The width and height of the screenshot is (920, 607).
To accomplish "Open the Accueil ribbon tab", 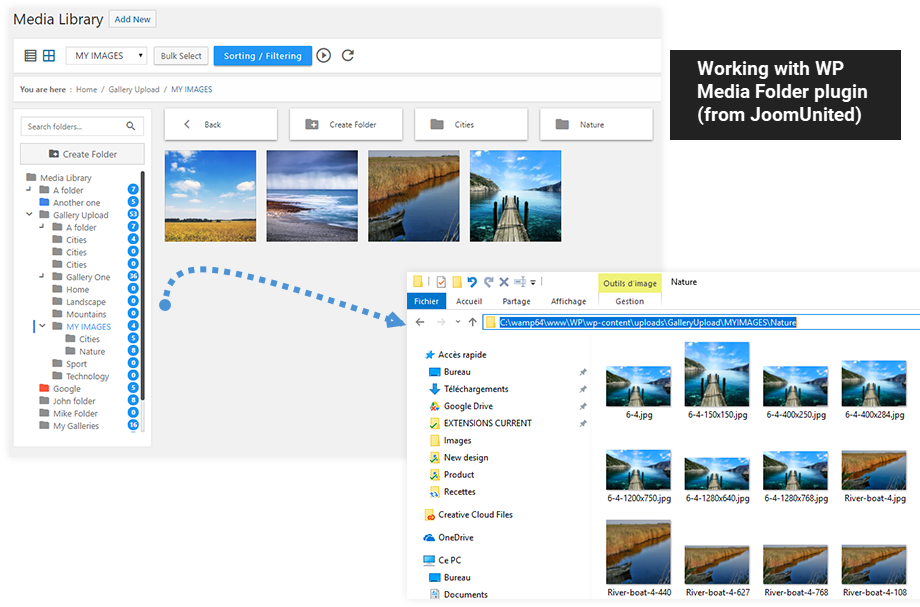I will tap(469, 301).
